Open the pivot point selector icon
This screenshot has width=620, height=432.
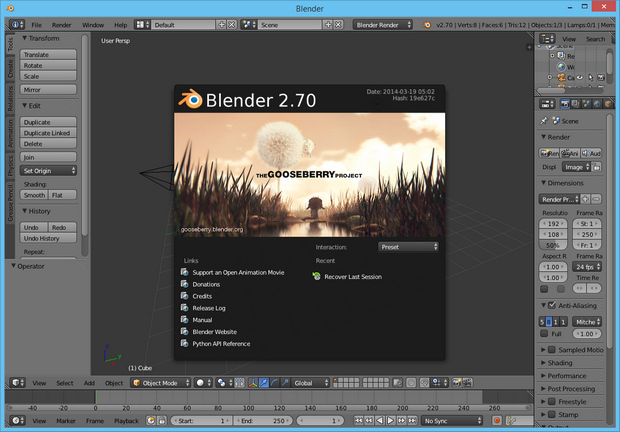[x=223, y=383]
